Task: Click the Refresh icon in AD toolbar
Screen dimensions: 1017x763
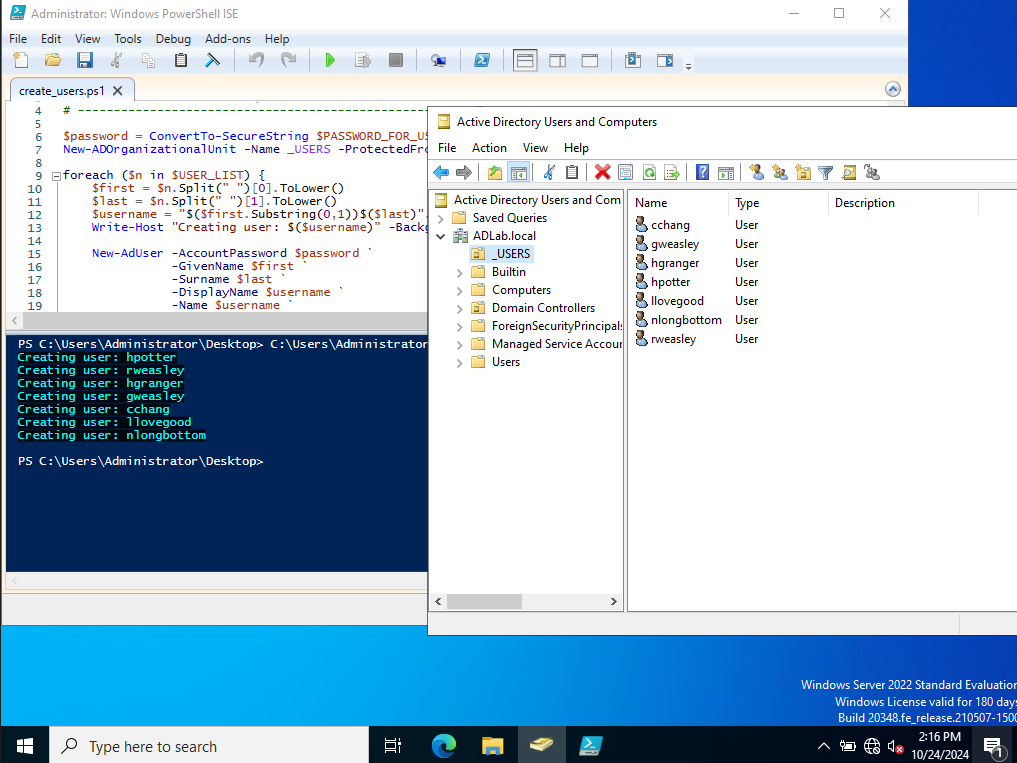Action: (649, 173)
